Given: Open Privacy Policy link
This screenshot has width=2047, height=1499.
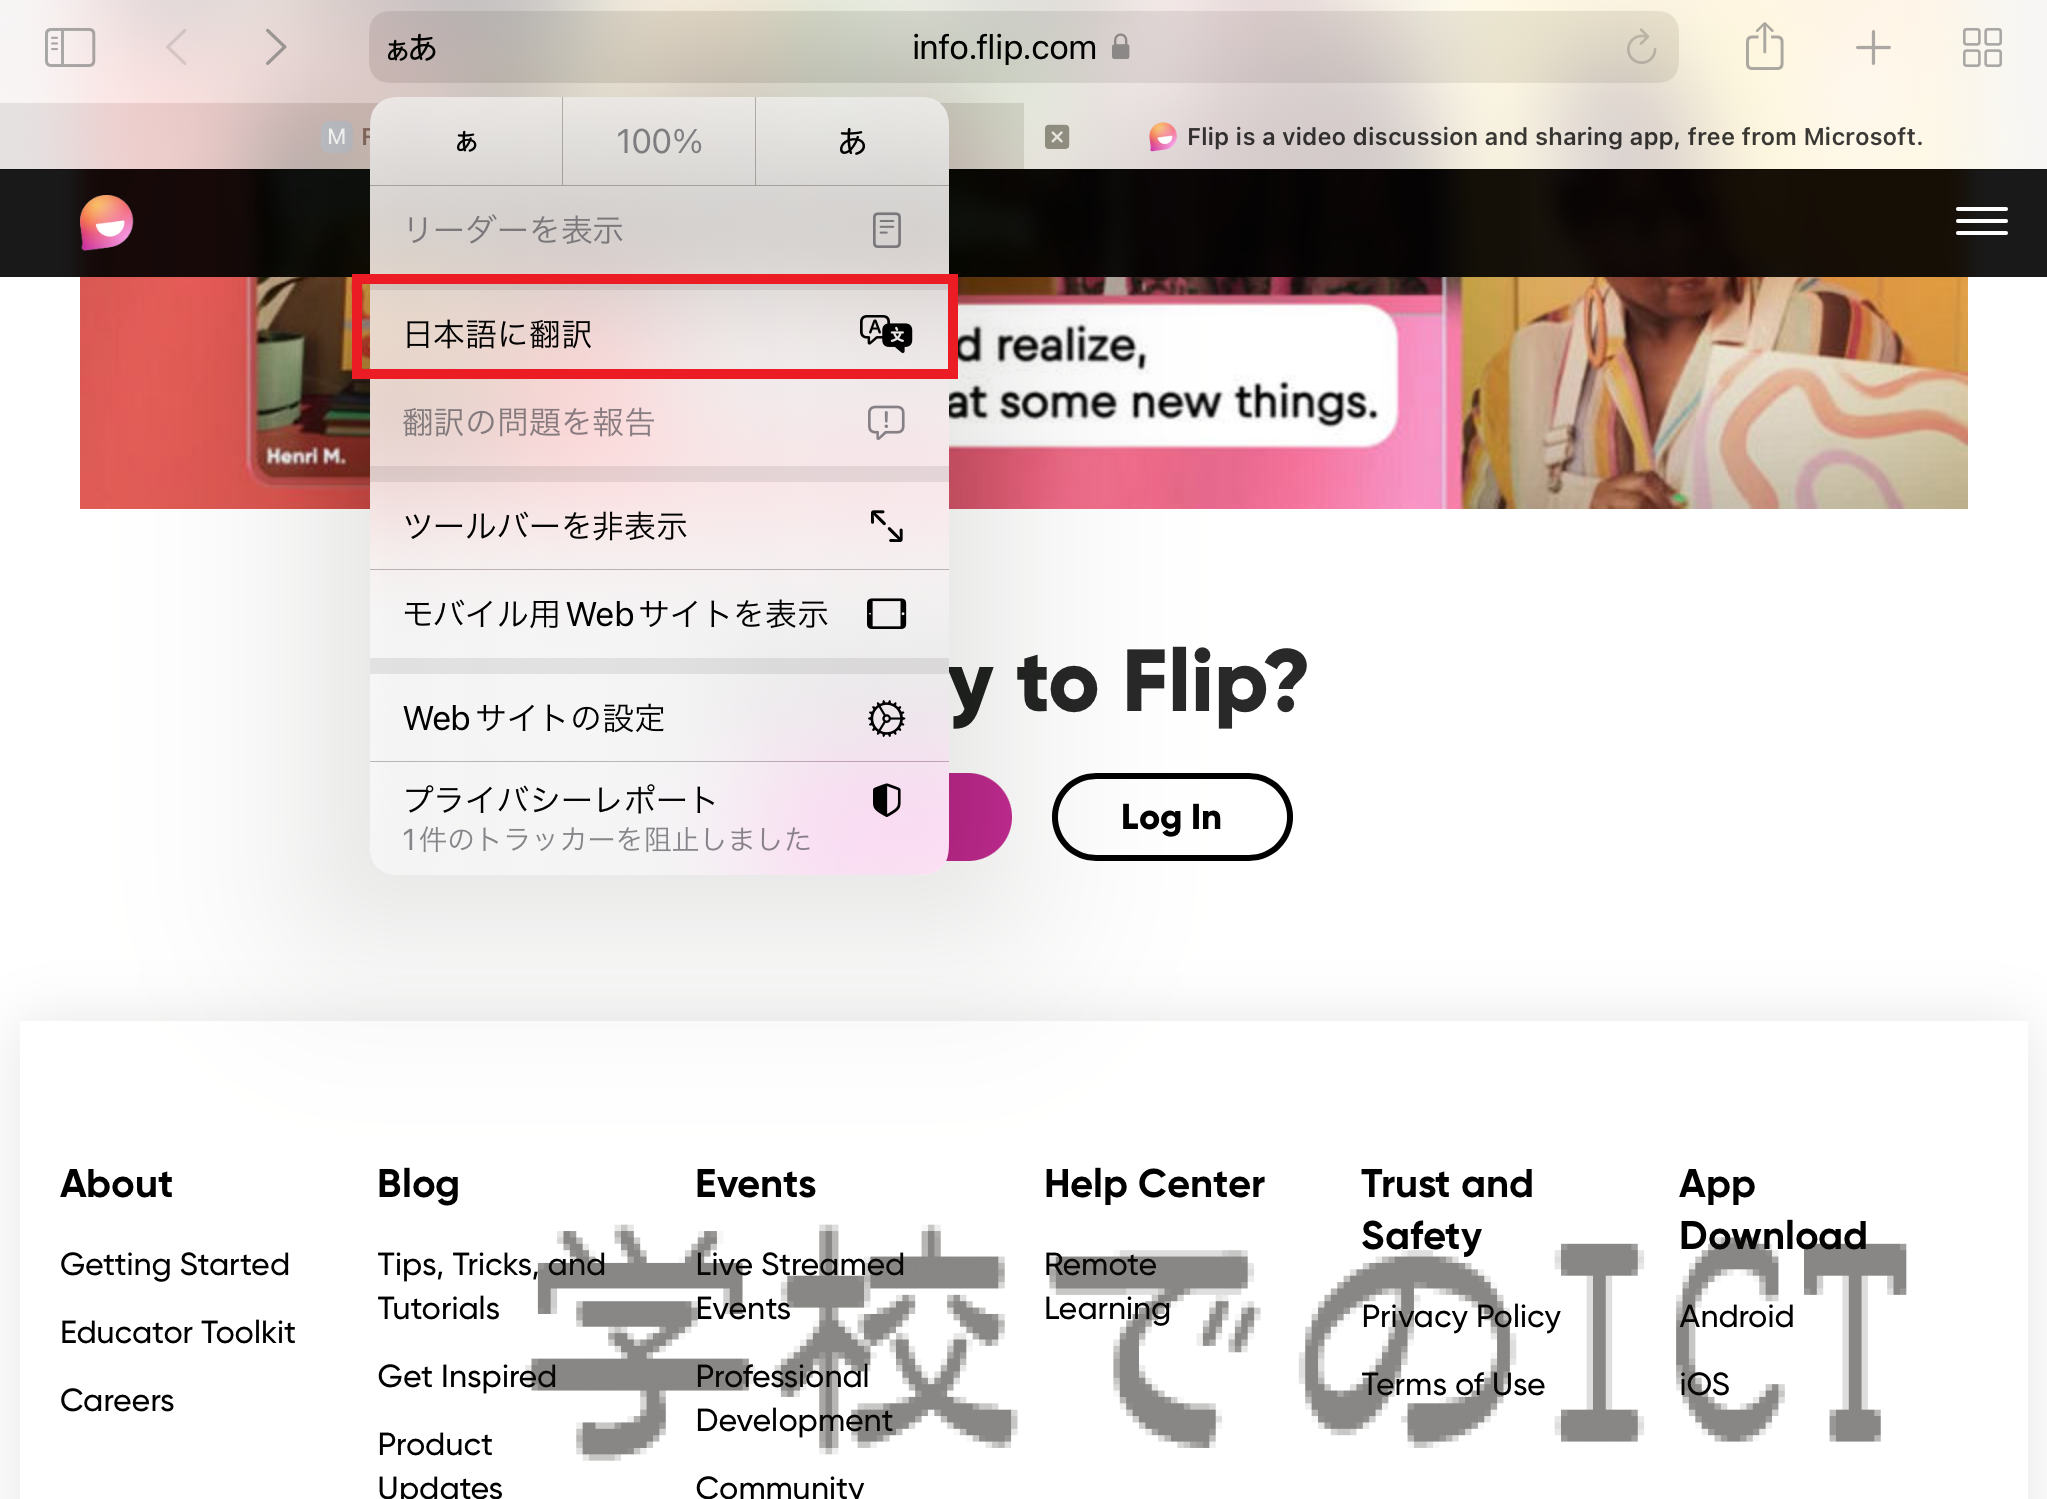Looking at the screenshot, I should tap(1460, 1316).
